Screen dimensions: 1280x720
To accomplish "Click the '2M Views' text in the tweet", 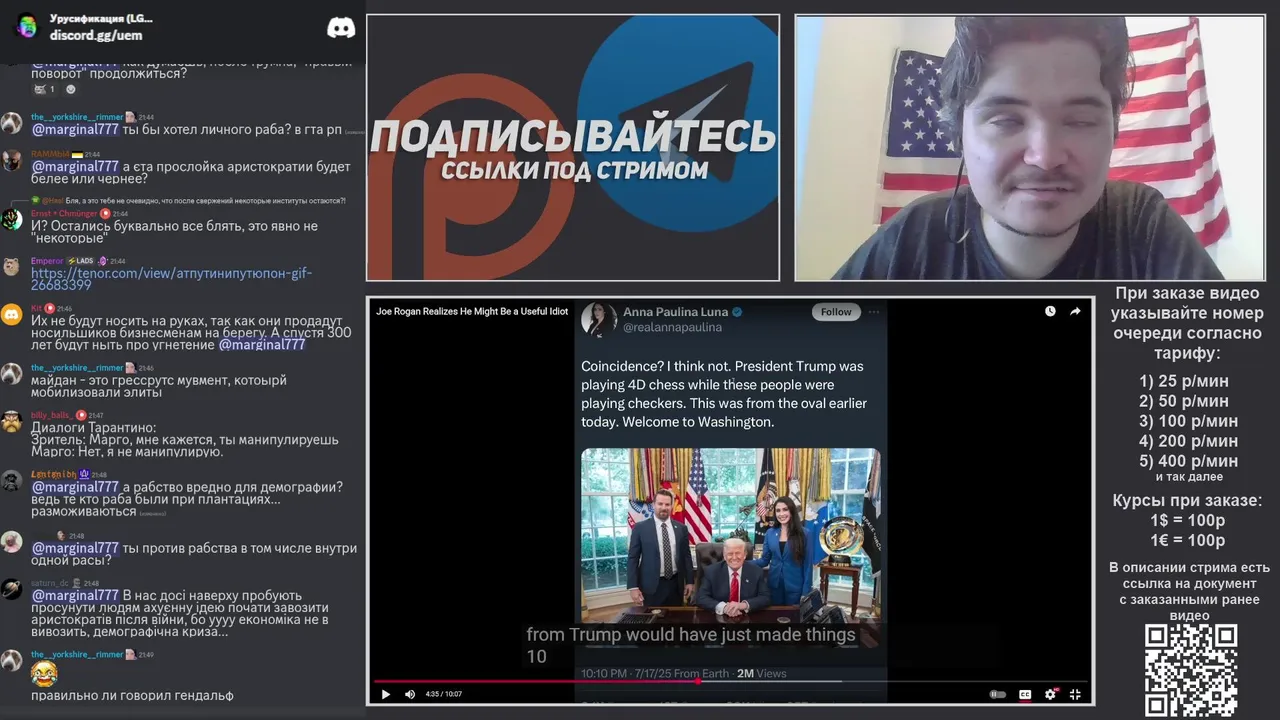I will 762,674.
